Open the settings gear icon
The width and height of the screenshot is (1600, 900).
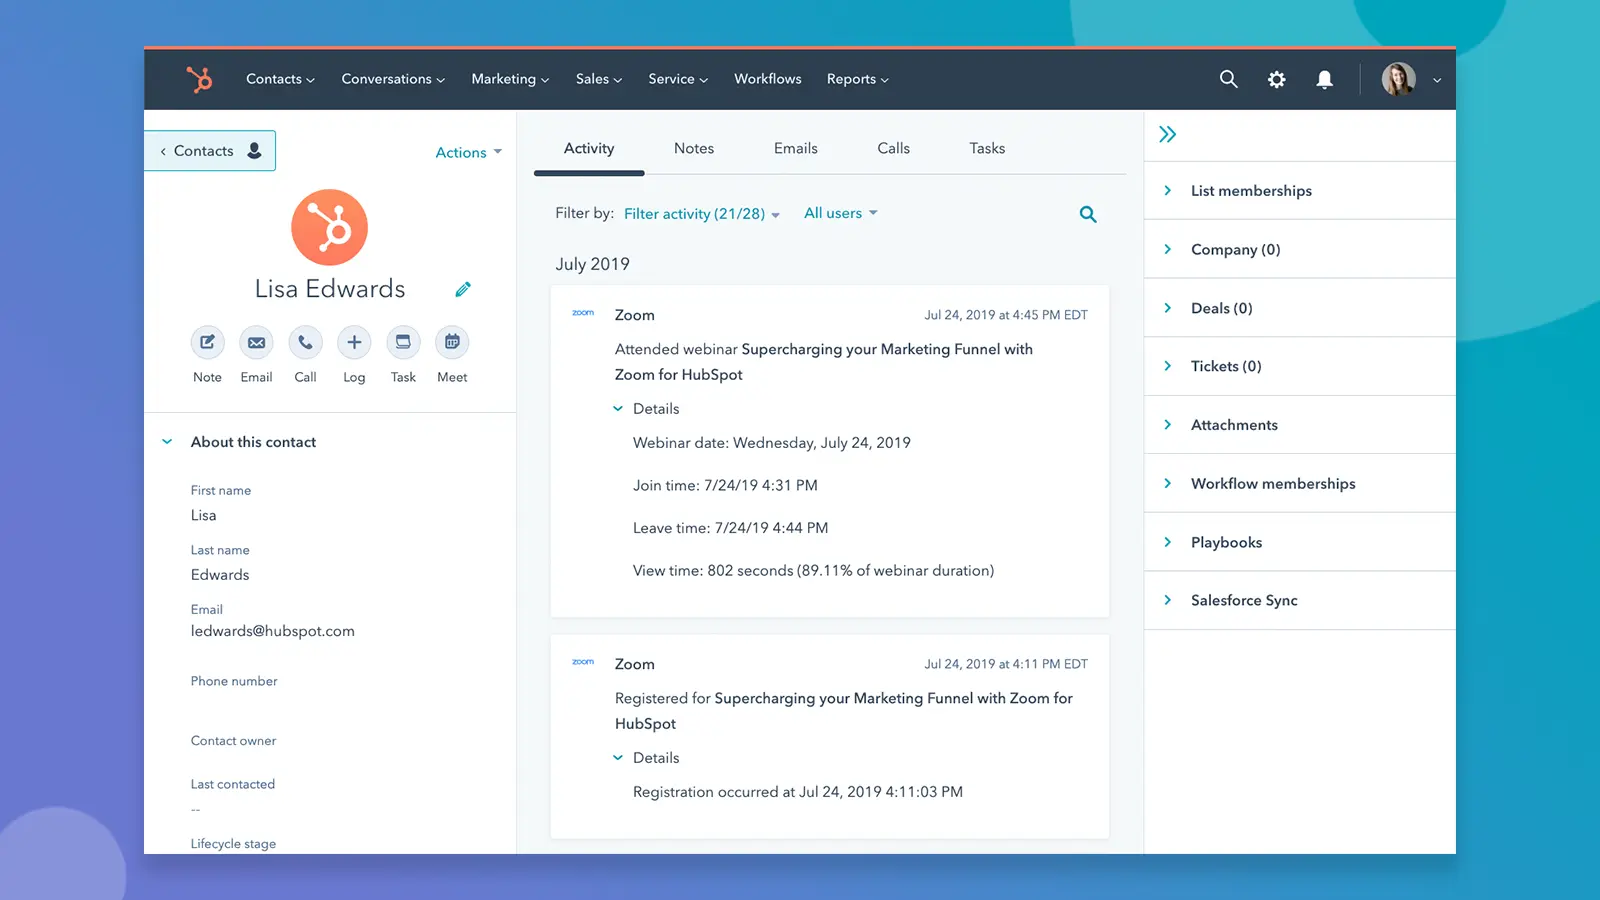point(1277,79)
